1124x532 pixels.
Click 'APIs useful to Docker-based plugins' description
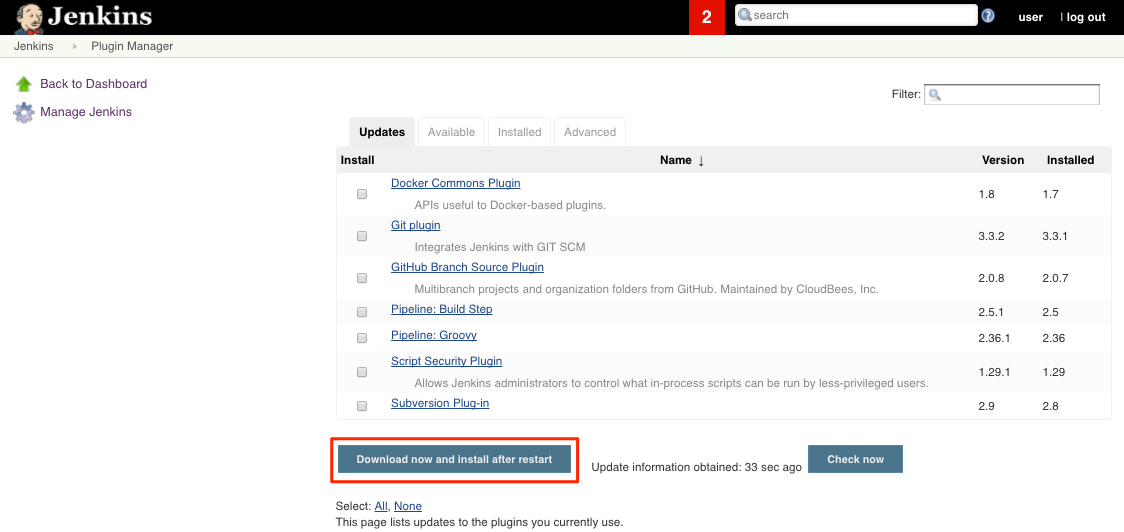tap(510, 205)
